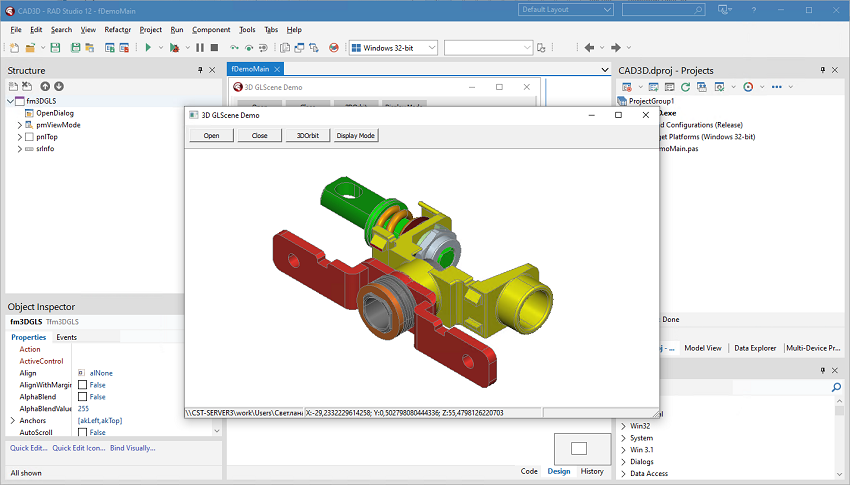Enable the AutoScroll property checkbox
The height and width of the screenshot is (485, 850).
(82, 433)
